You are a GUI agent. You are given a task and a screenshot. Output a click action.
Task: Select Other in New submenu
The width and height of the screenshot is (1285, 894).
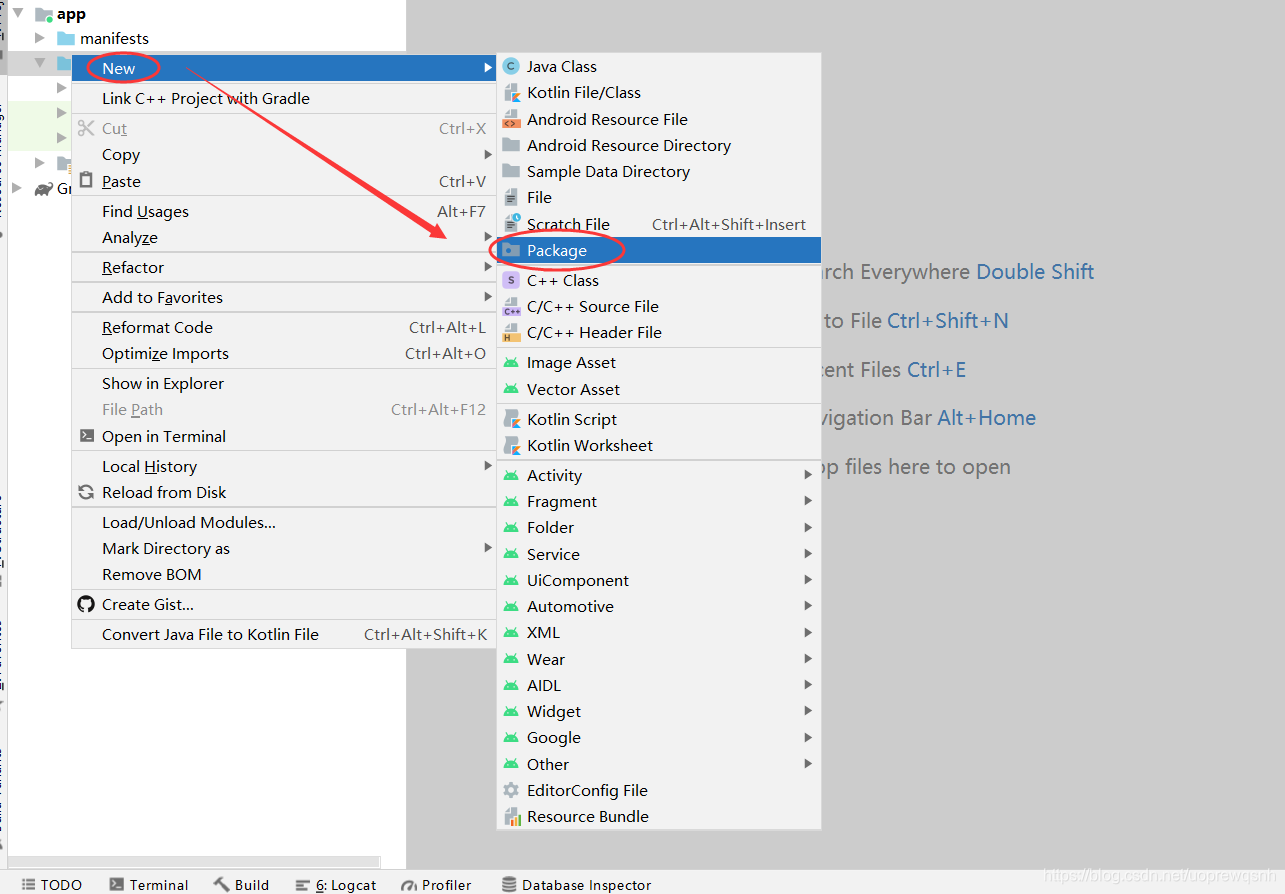coord(659,765)
